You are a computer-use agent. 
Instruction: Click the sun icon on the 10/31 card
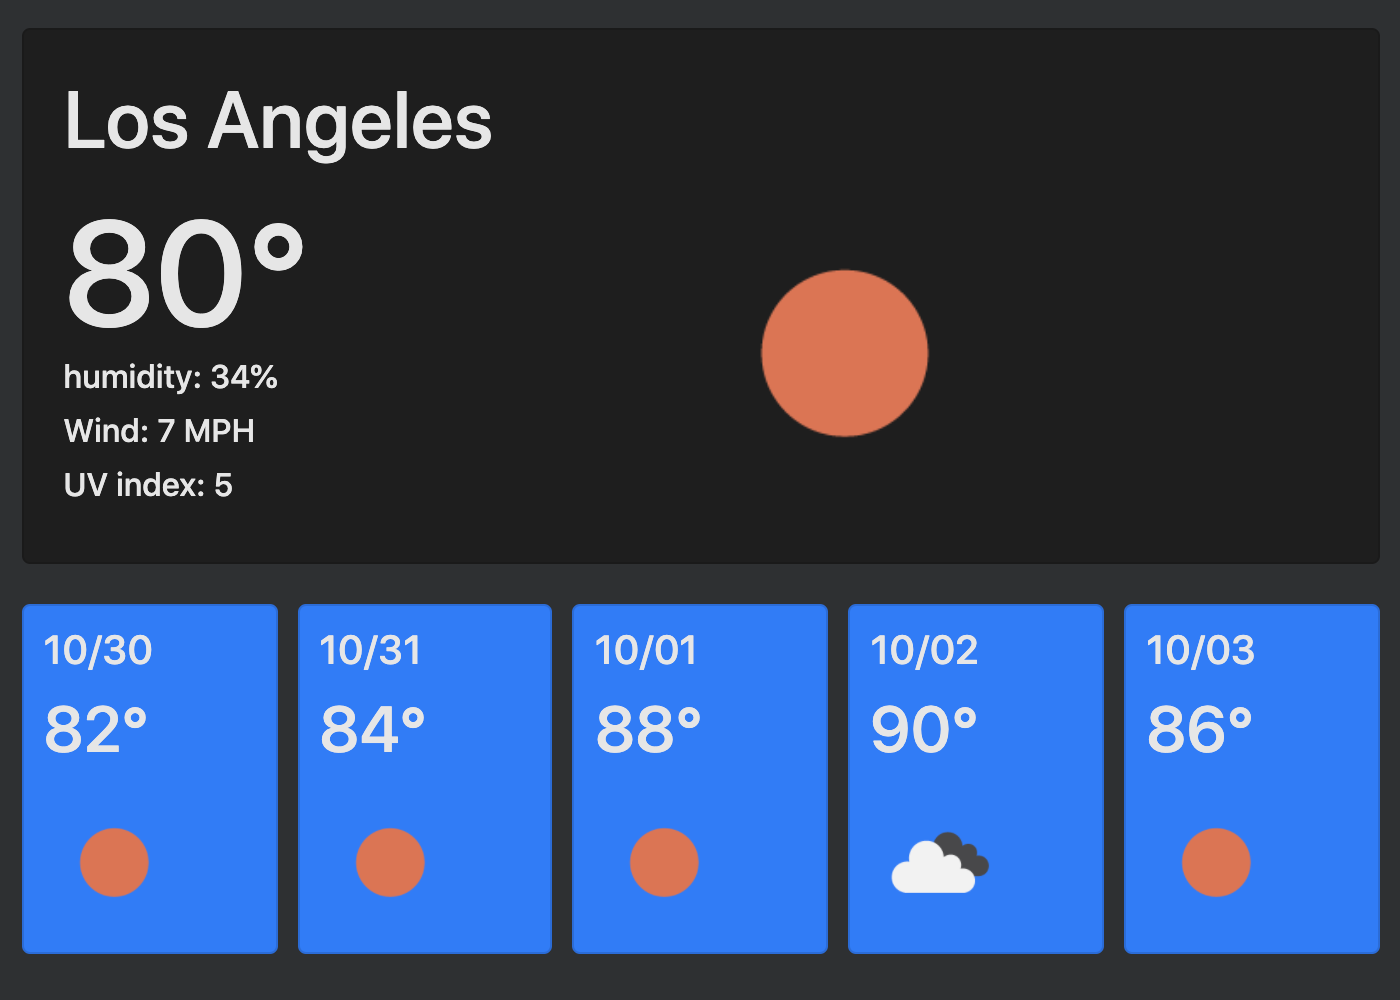[x=390, y=862]
